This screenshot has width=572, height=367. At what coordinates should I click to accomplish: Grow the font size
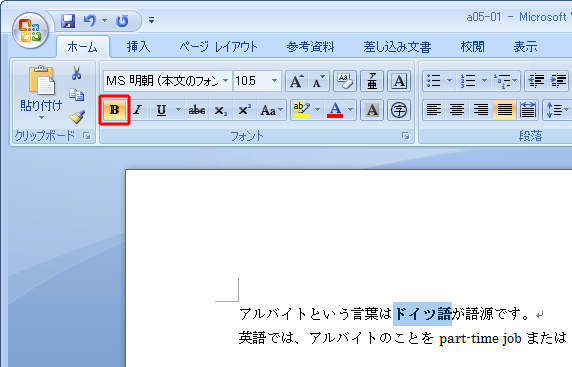[x=296, y=81]
